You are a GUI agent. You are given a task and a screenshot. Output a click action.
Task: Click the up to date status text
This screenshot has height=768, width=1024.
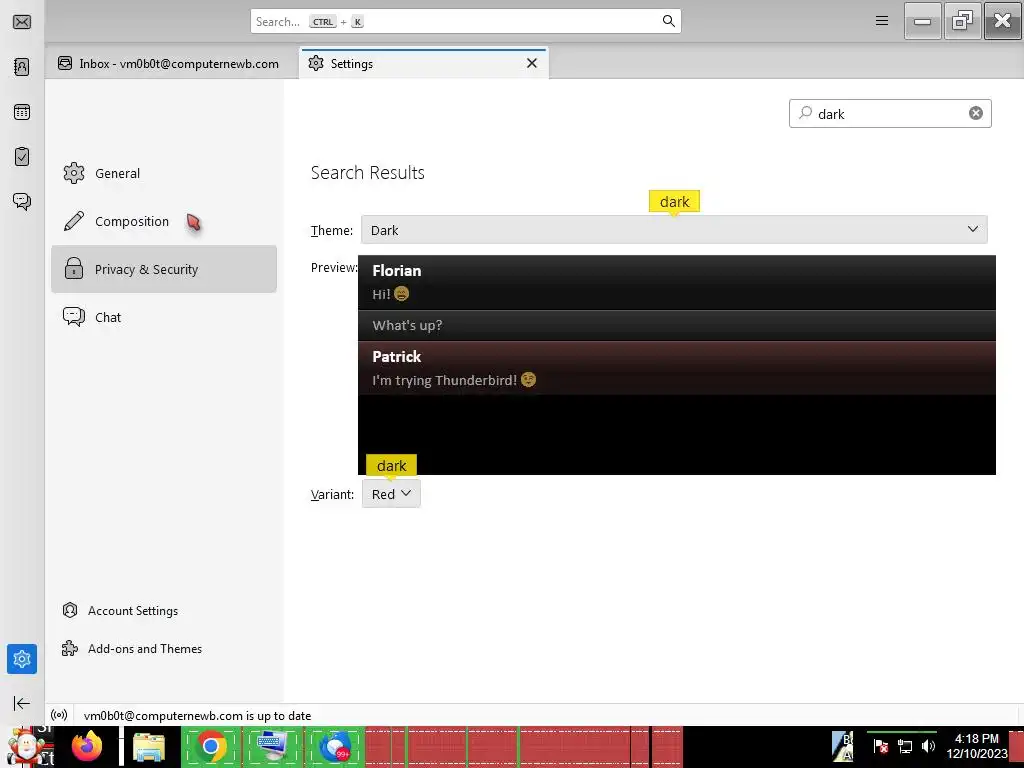click(197, 716)
